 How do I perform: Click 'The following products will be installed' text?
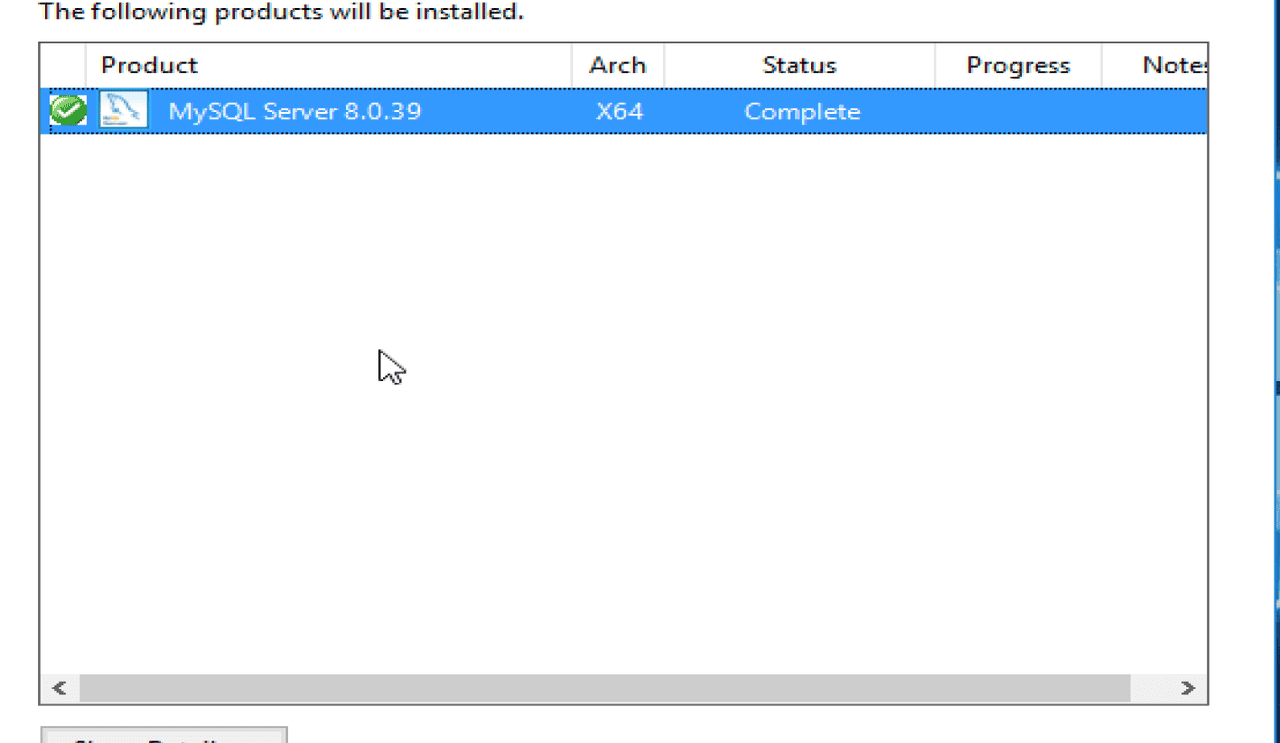[280, 13]
